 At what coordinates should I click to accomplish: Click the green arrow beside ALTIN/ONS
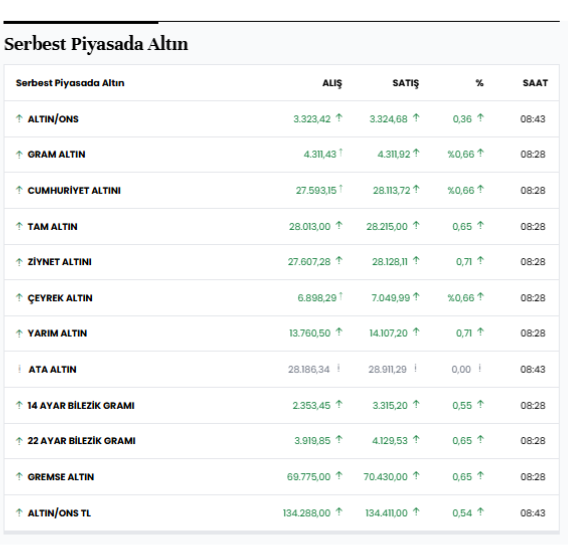[19, 118]
